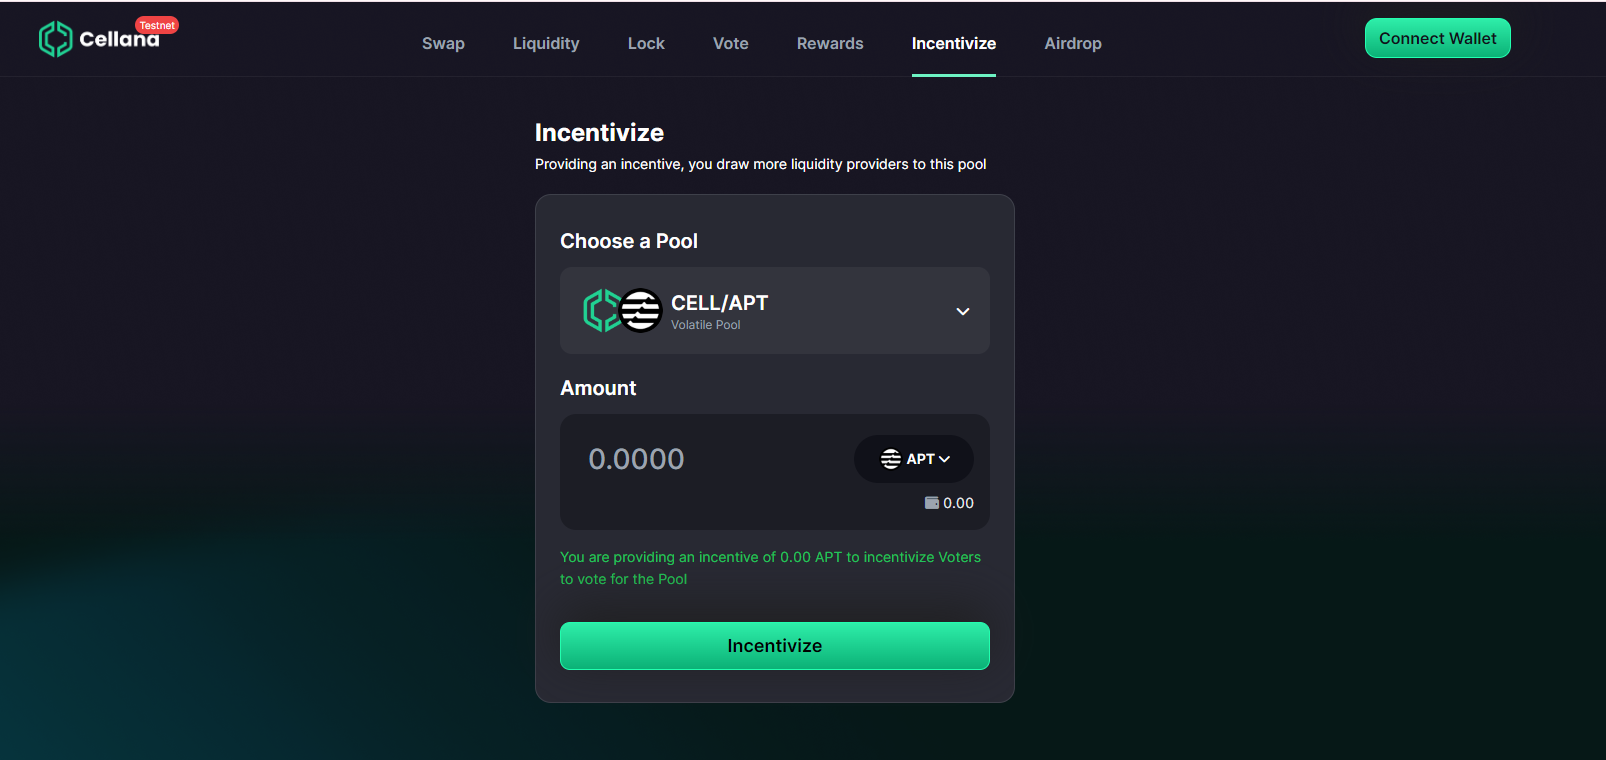Click the CELL token icon in pool selector
The width and height of the screenshot is (1606, 760).
(600, 310)
